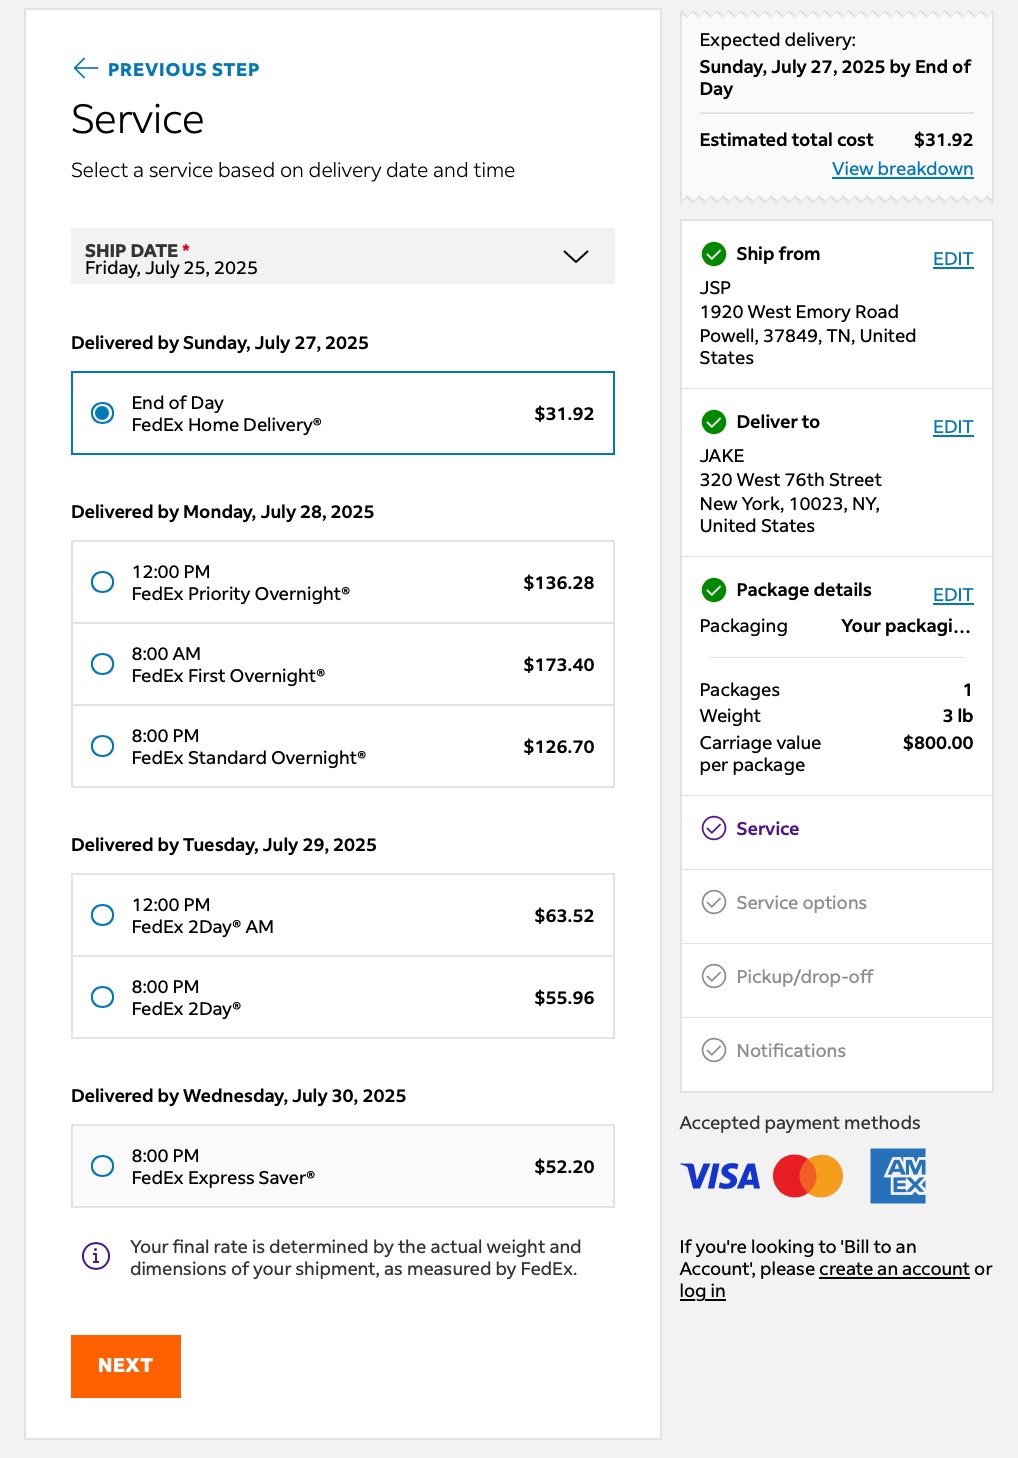Edit the Ship from address
The image size is (1018, 1458).
click(953, 259)
